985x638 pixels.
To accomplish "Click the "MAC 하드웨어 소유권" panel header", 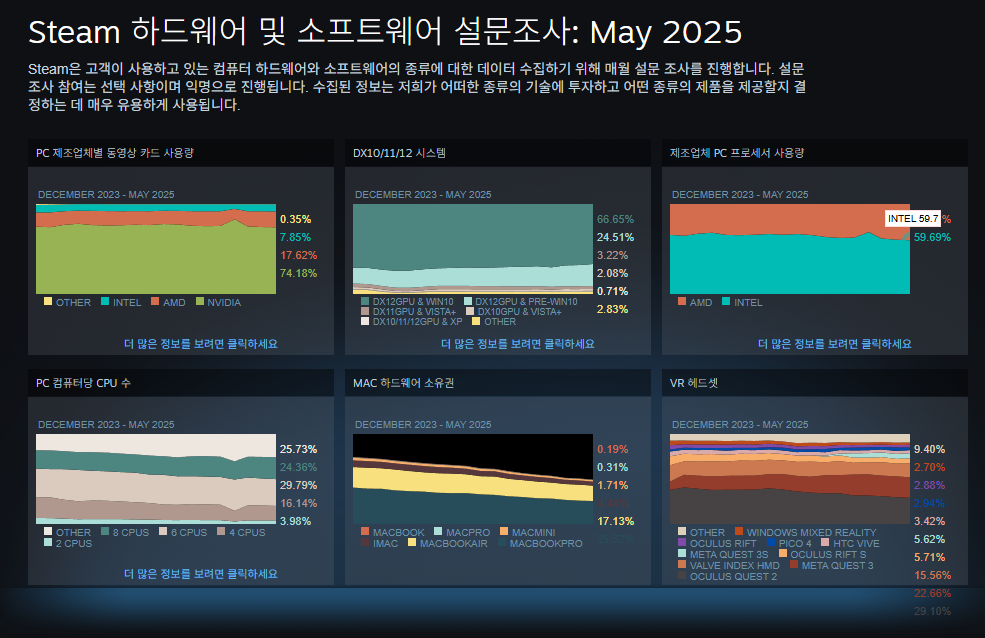I will point(498,382).
